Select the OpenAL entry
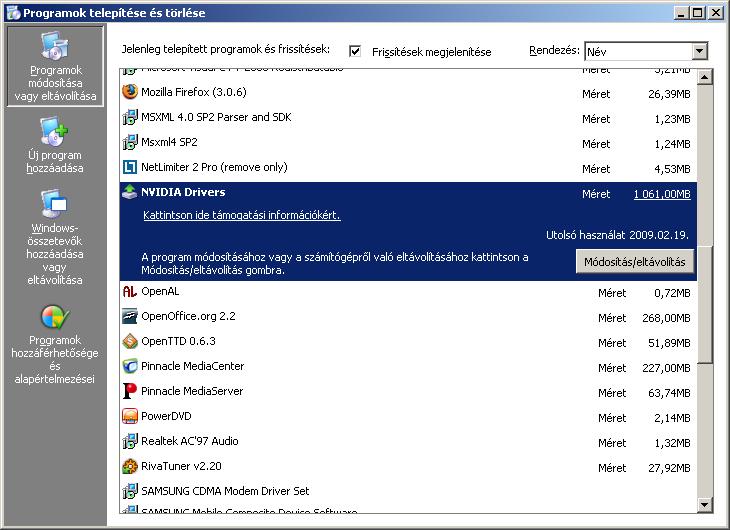Image resolution: width=730 pixels, height=530 pixels. (408, 292)
